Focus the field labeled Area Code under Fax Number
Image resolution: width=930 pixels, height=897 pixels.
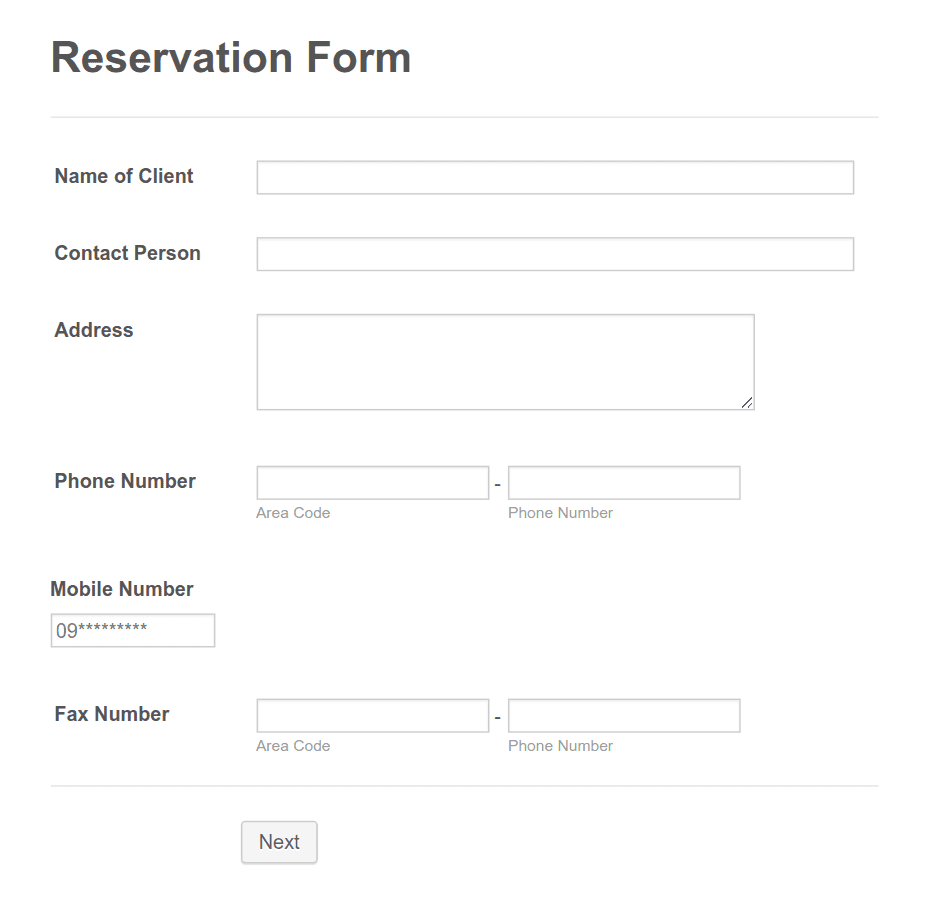tap(372, 715)
